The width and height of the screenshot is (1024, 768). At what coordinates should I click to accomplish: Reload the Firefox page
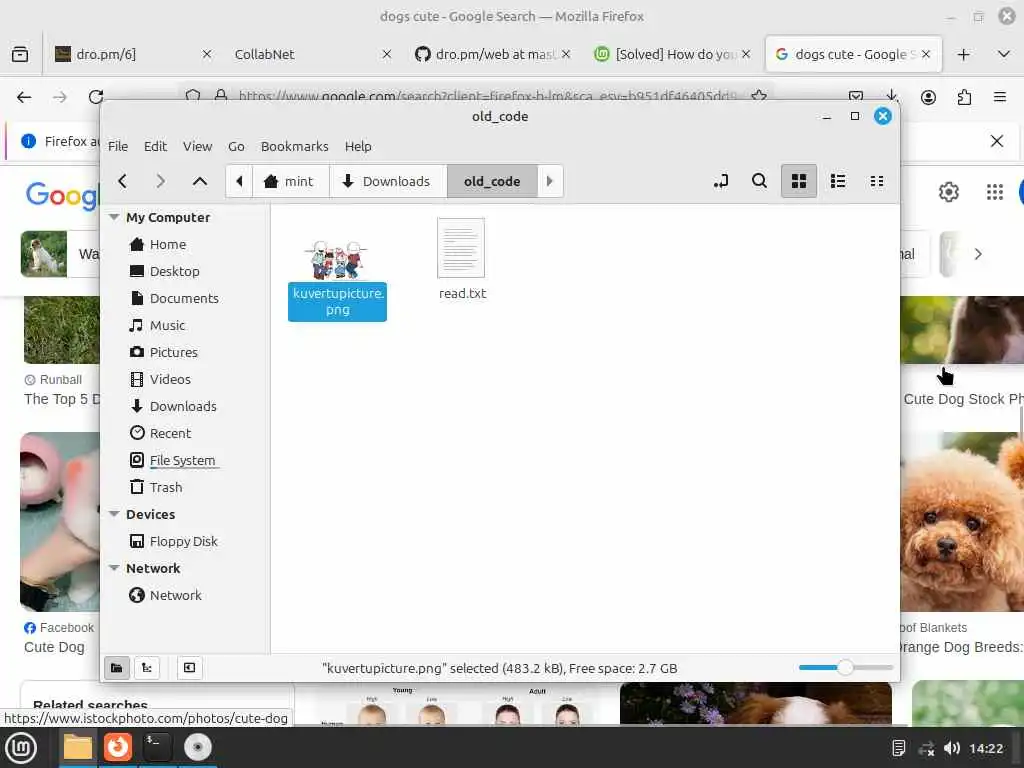coord(96,97)
